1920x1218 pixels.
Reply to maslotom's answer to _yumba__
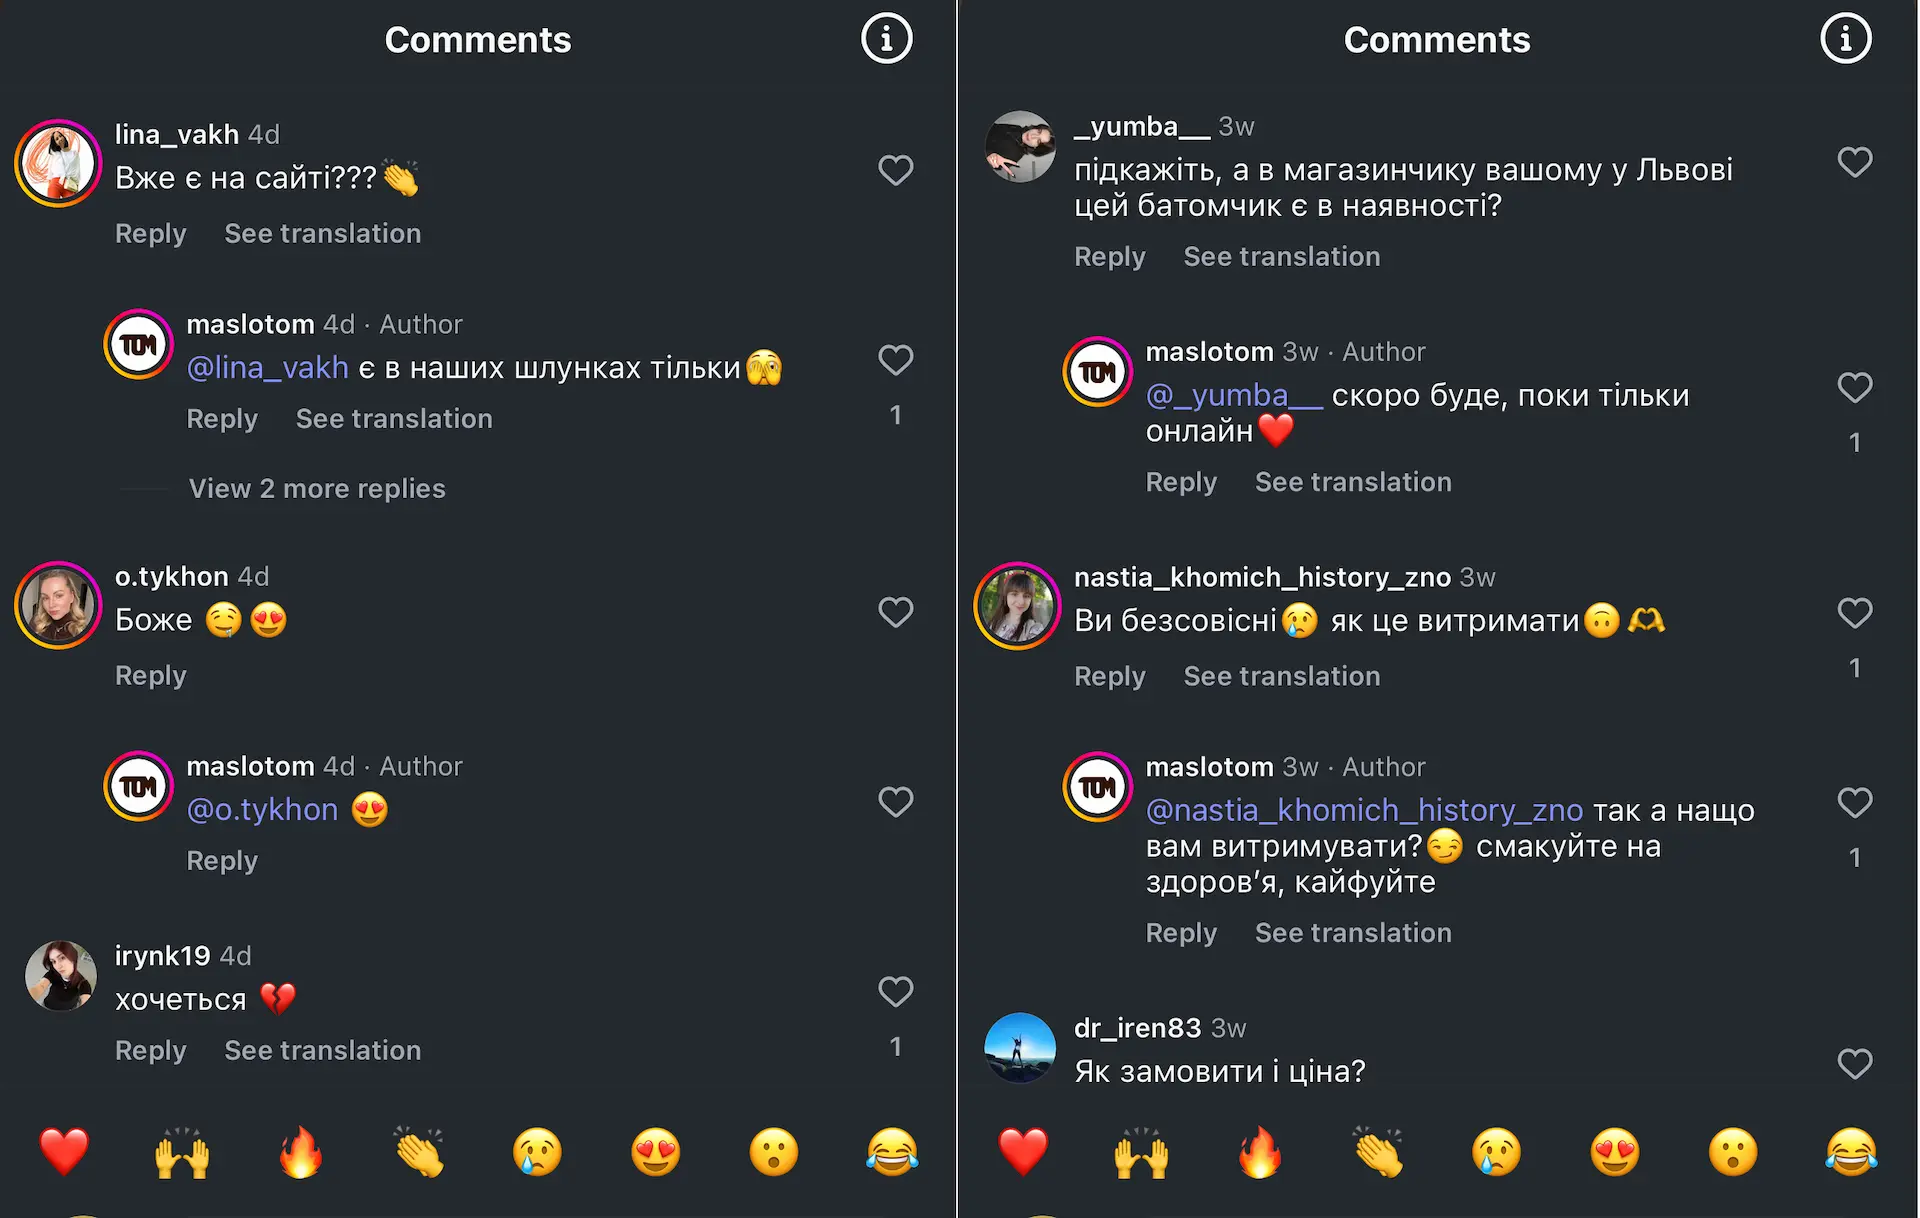pyautogui.click(x=1181, y=482)
